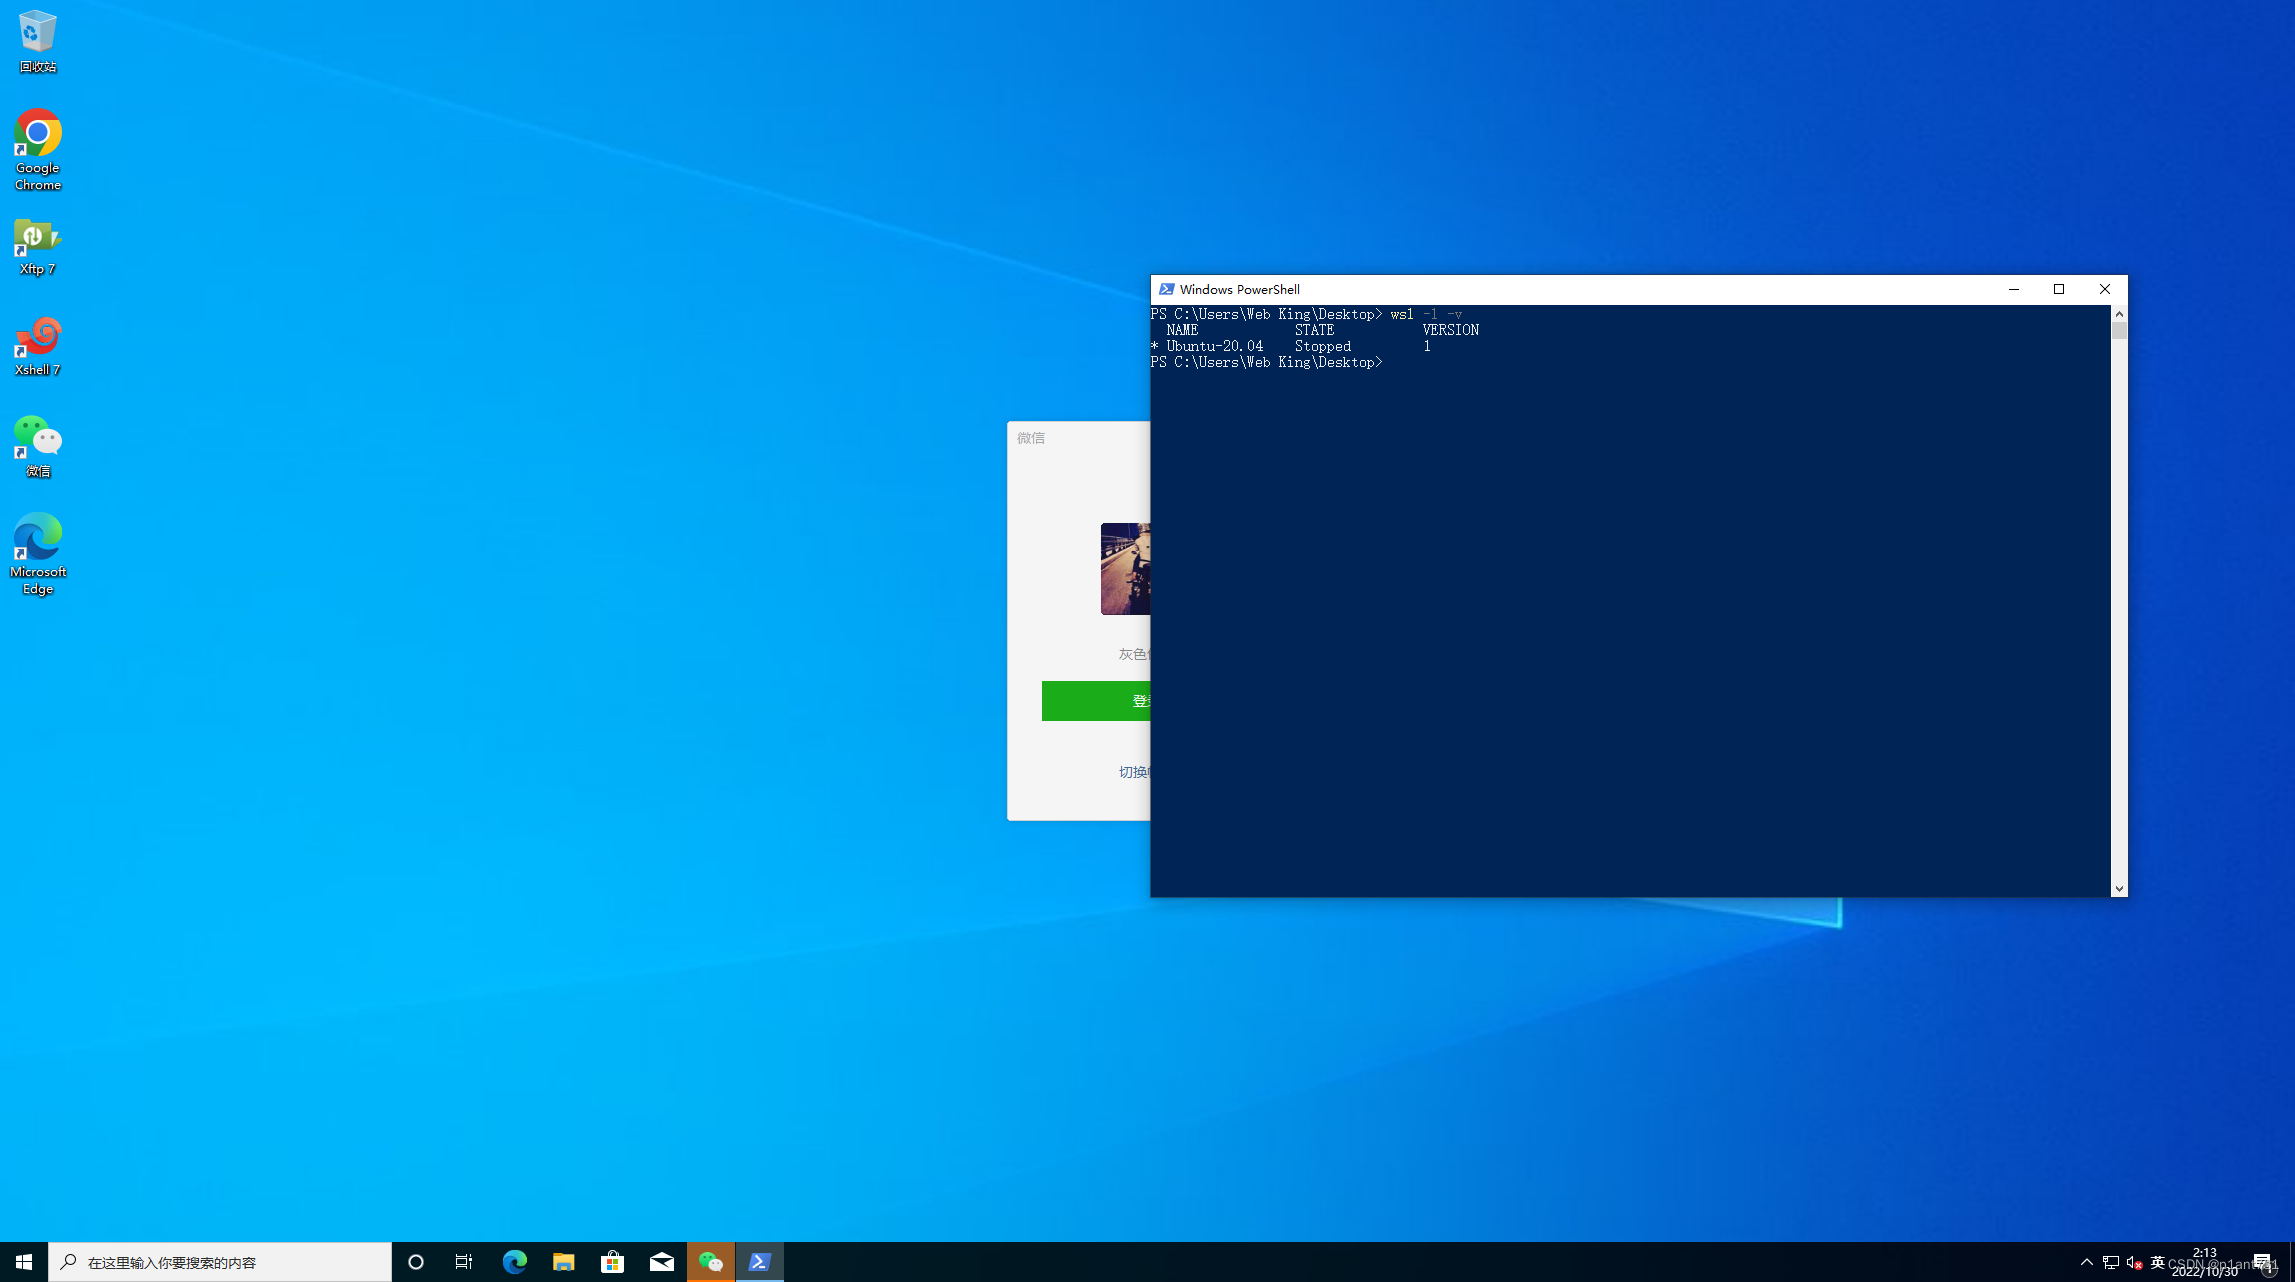The image size is (2295, 1282).
Task: Click the PowerShell title bar icon
Action: (x=1166, y=289)
